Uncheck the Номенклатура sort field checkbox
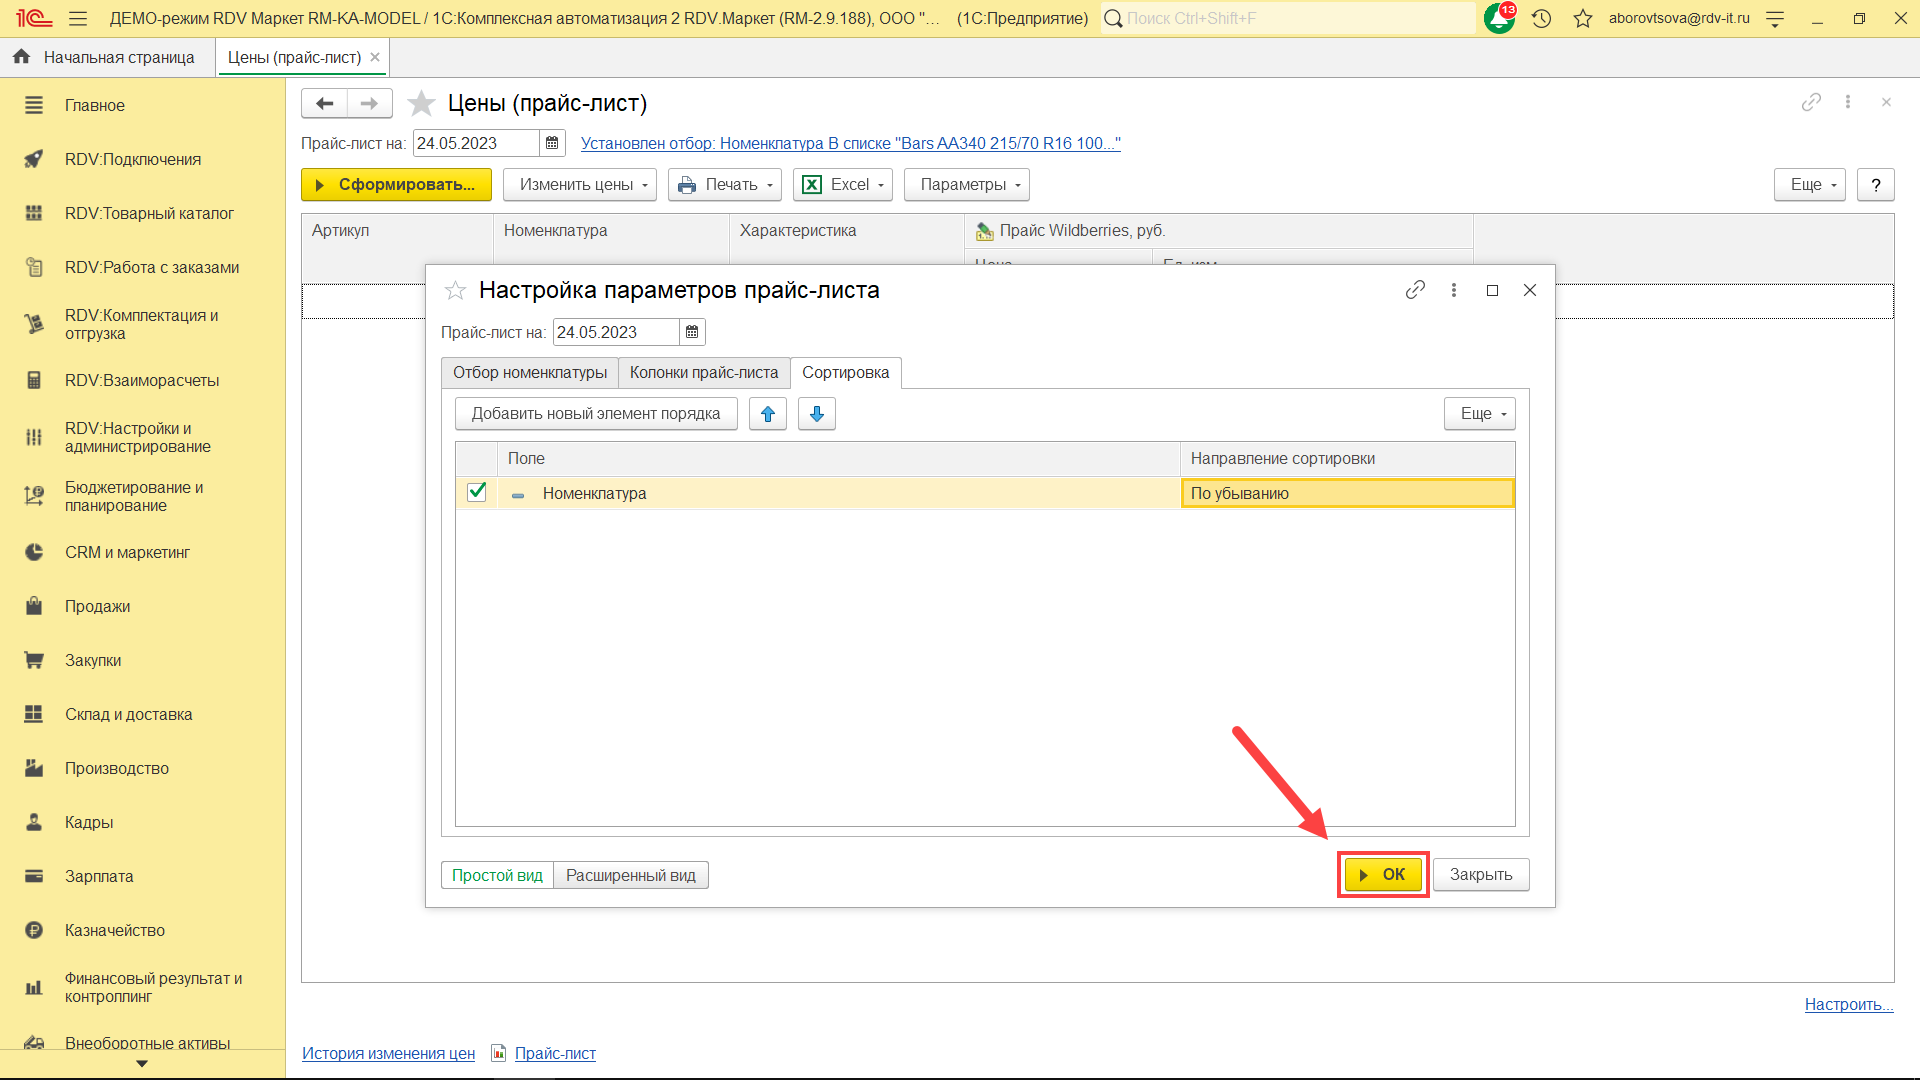1920x1080 pixels. (477, 492)
